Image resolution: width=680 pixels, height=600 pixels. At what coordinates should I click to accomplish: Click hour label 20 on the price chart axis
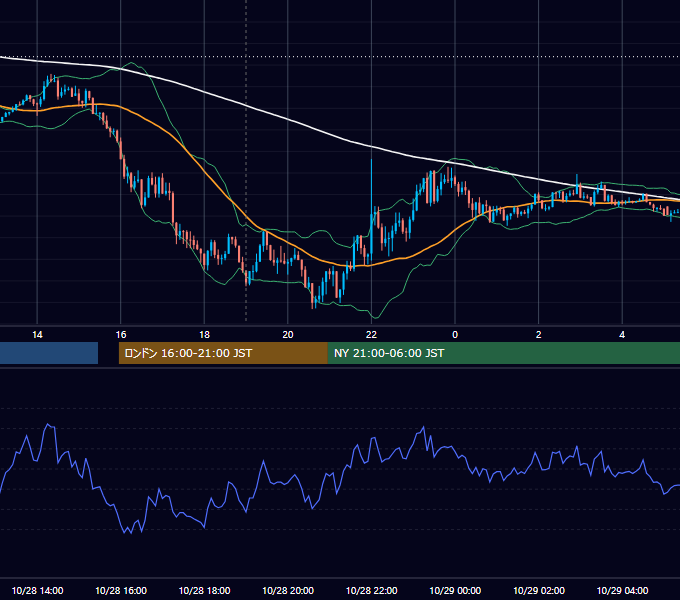(288, 335)
